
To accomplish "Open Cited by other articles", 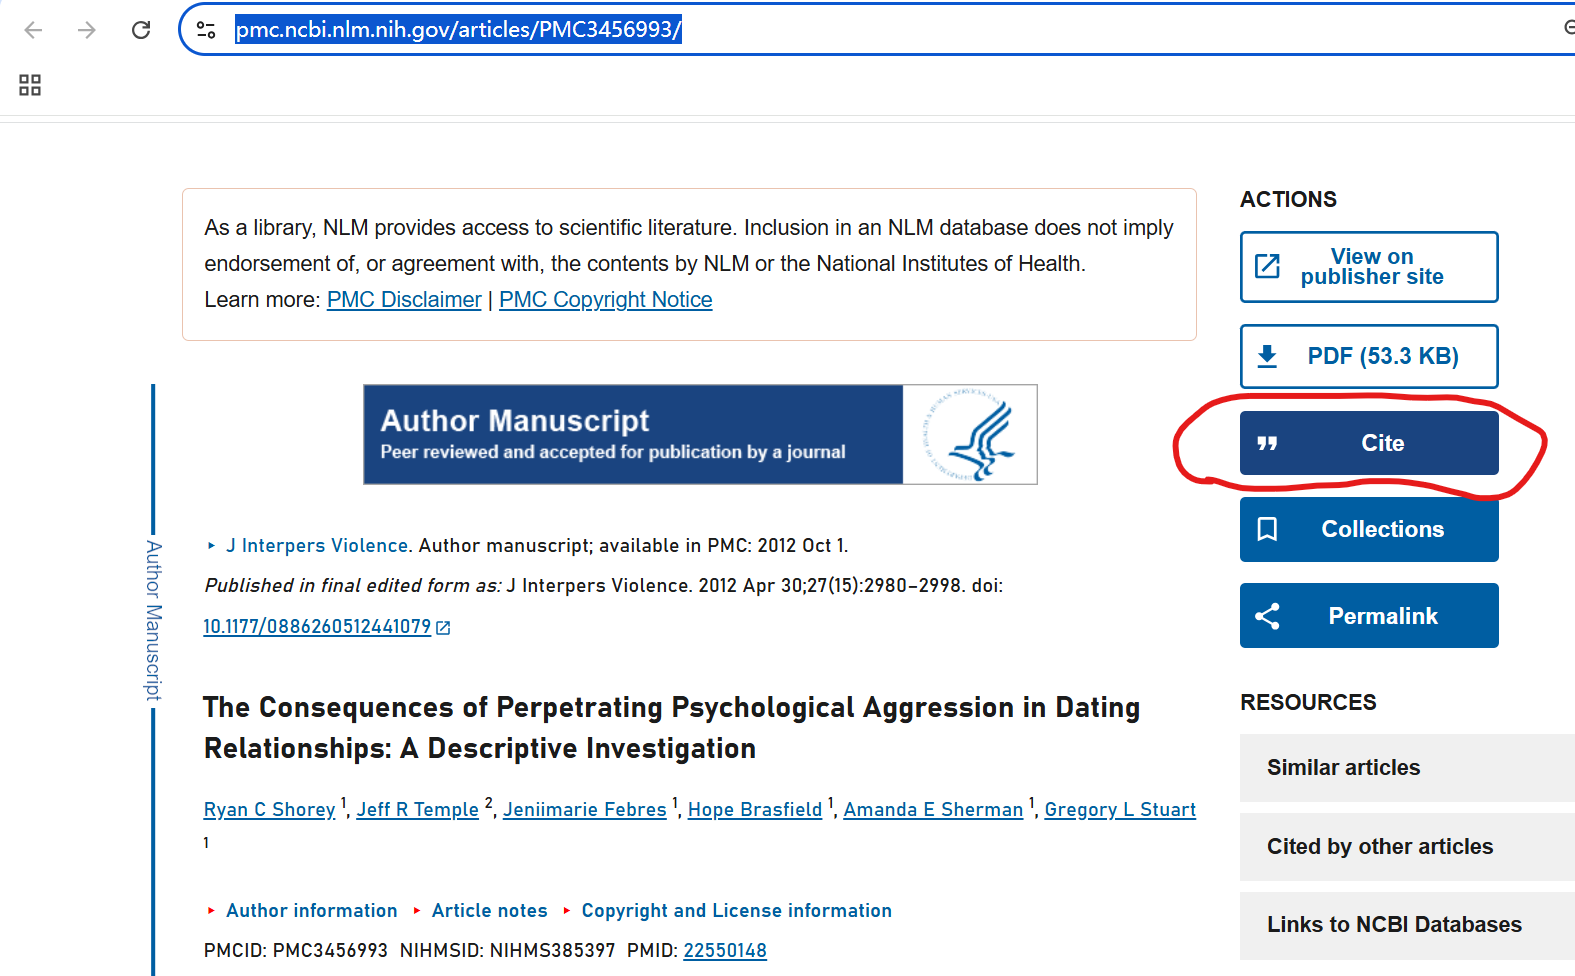I will pos(1379,847).
